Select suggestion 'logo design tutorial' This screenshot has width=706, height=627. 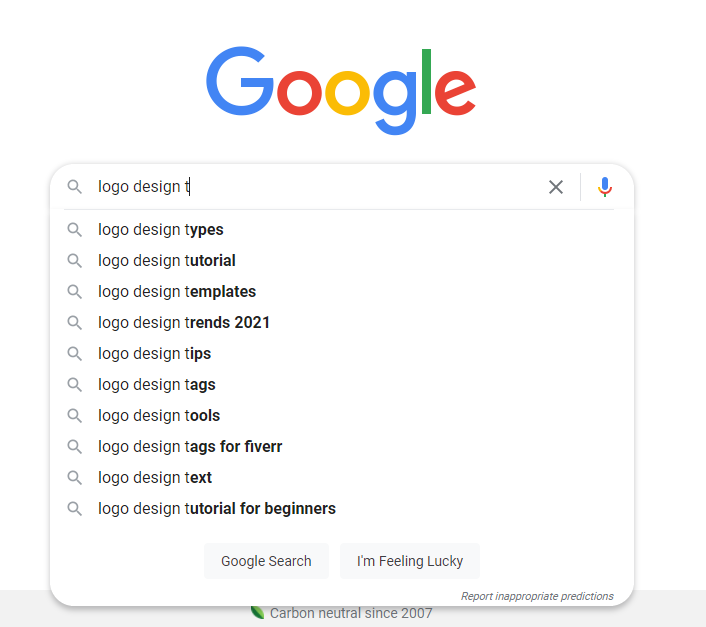[167, 261]
